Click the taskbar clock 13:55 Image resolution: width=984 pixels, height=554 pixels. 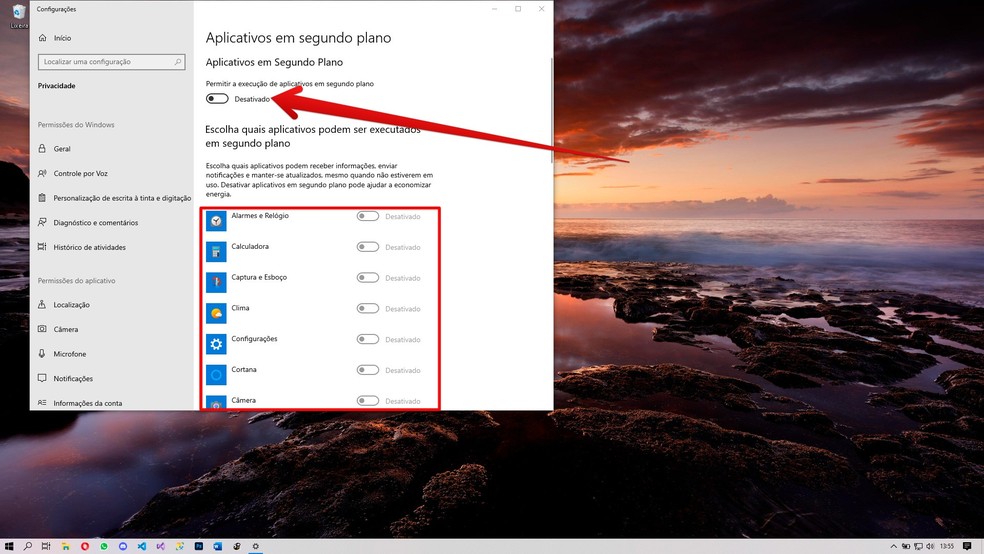coord(947,546)
